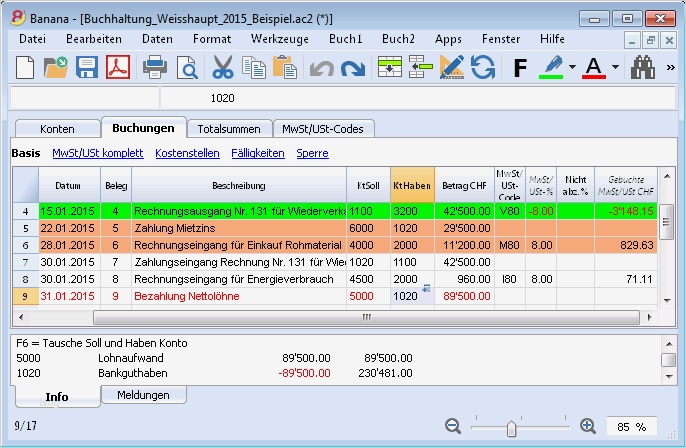Zoom out with the minus magnifier icon
This screenshot has width=686, height=448.
tap(453, 426)
